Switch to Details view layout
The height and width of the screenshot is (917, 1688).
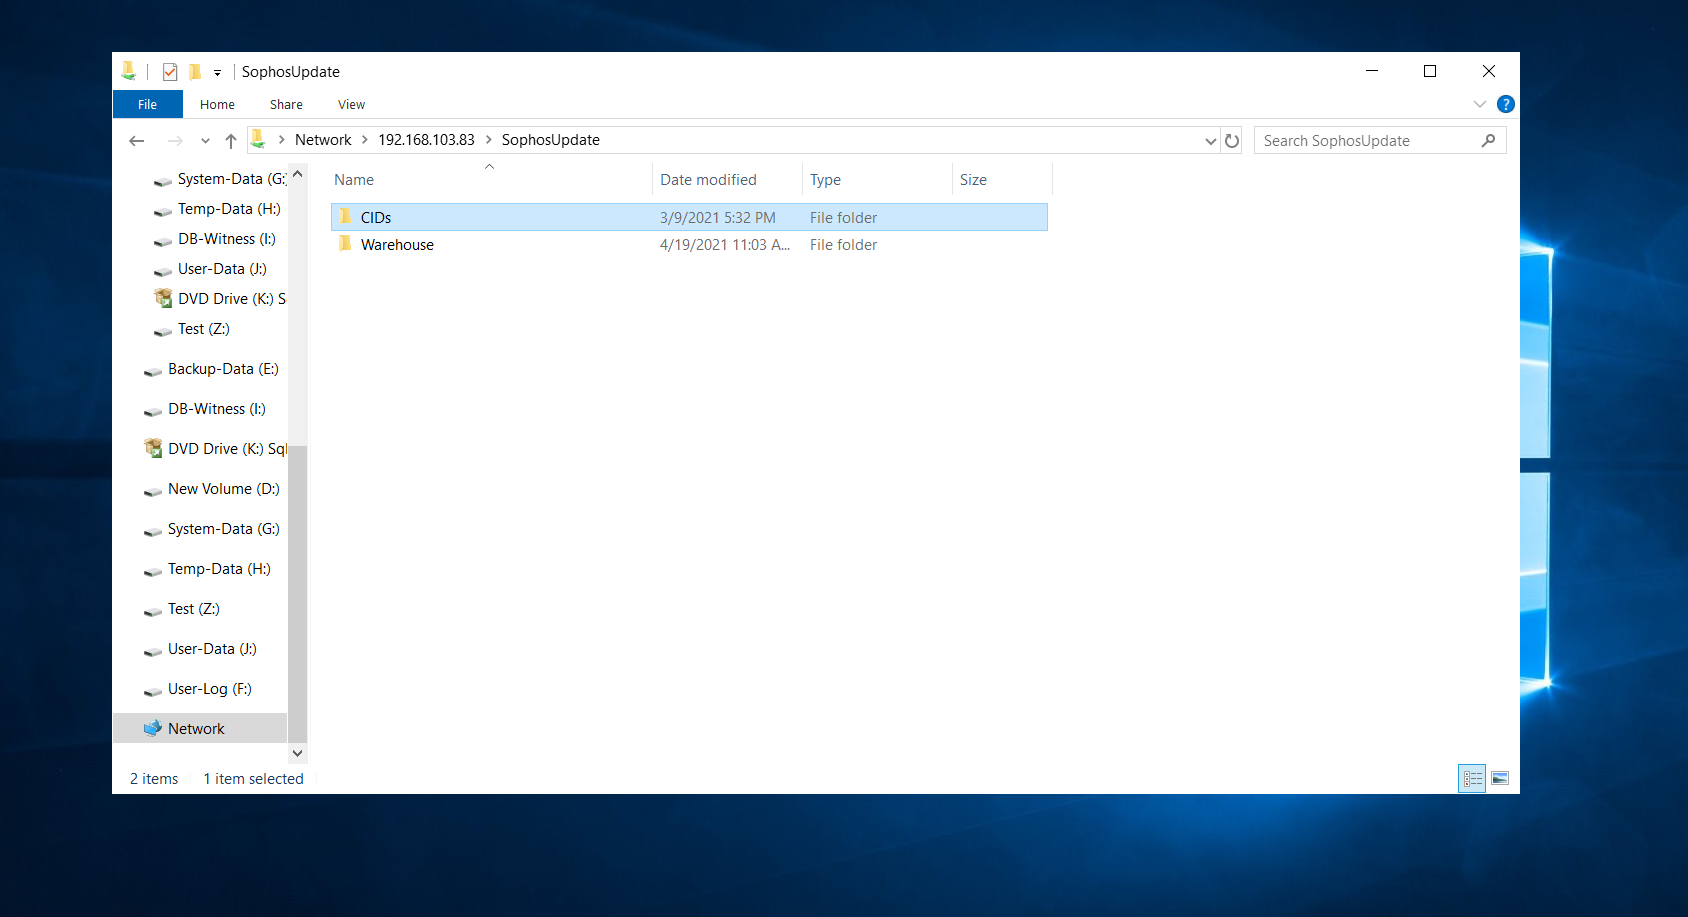1472,778
